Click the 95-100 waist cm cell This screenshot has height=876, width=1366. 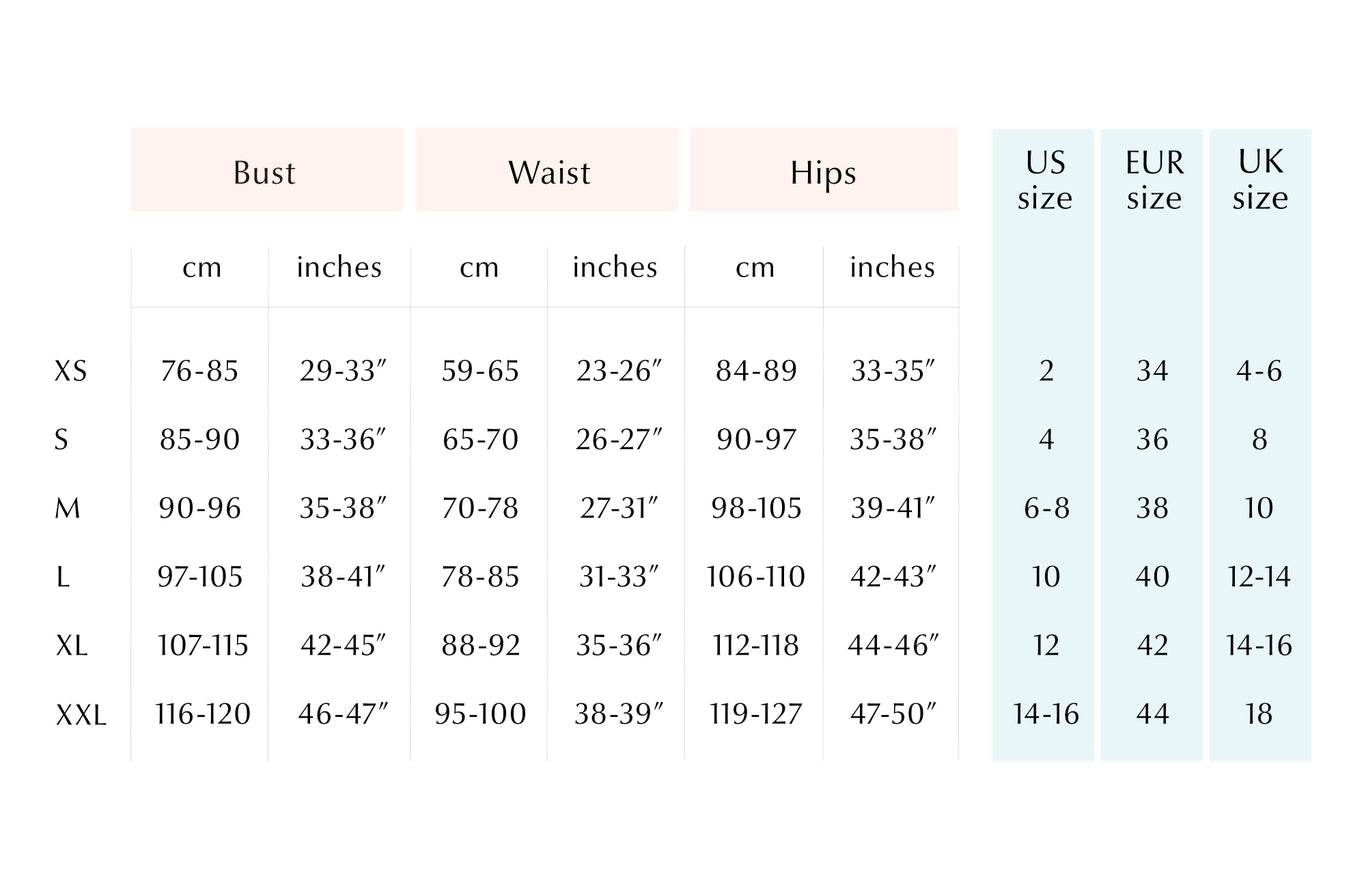(x=480, y=715)
